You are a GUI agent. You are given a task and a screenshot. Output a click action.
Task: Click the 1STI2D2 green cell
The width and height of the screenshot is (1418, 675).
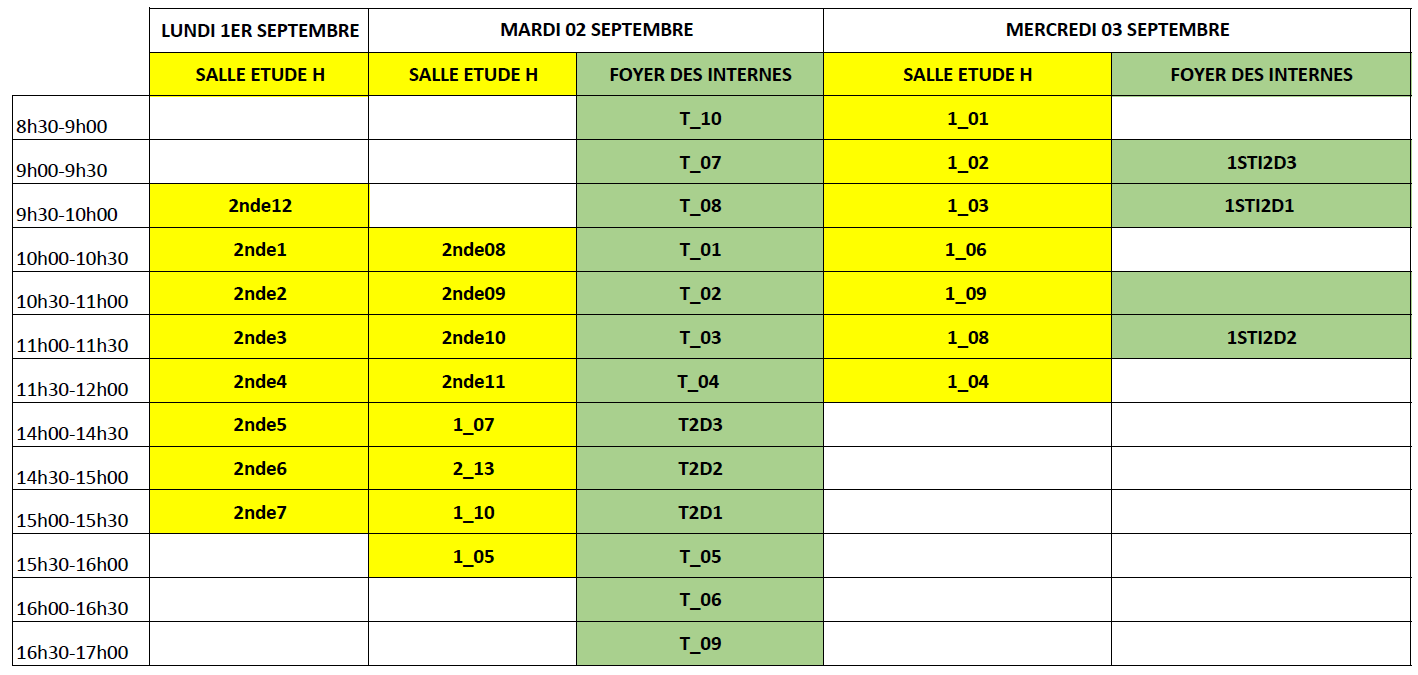coord(1261,337)
